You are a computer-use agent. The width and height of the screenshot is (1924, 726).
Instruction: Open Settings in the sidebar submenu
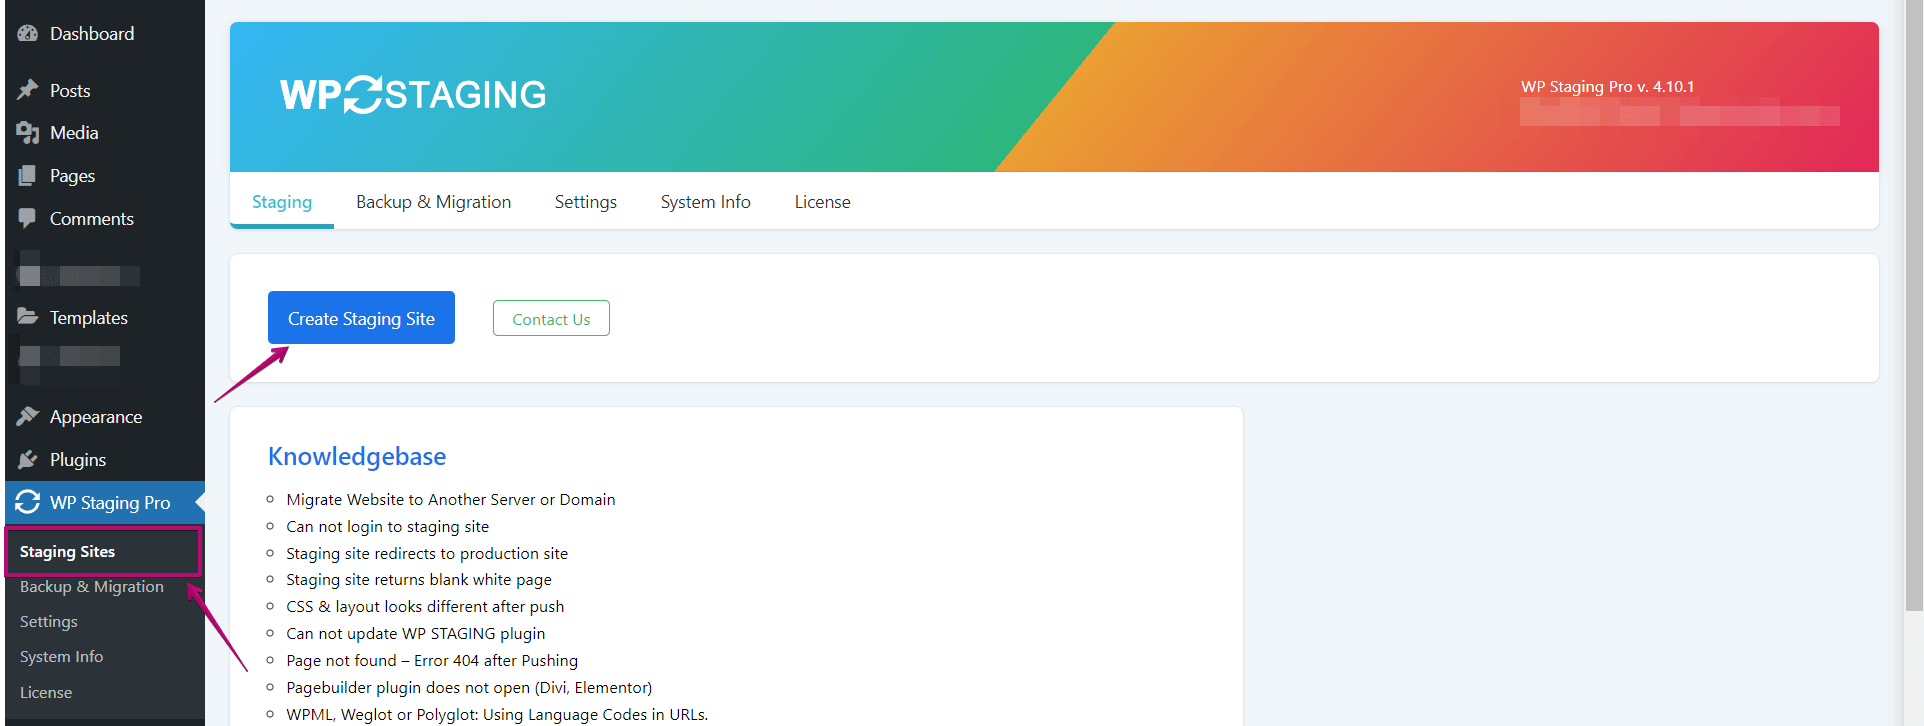pyautogui.click(x=49, y=622)
